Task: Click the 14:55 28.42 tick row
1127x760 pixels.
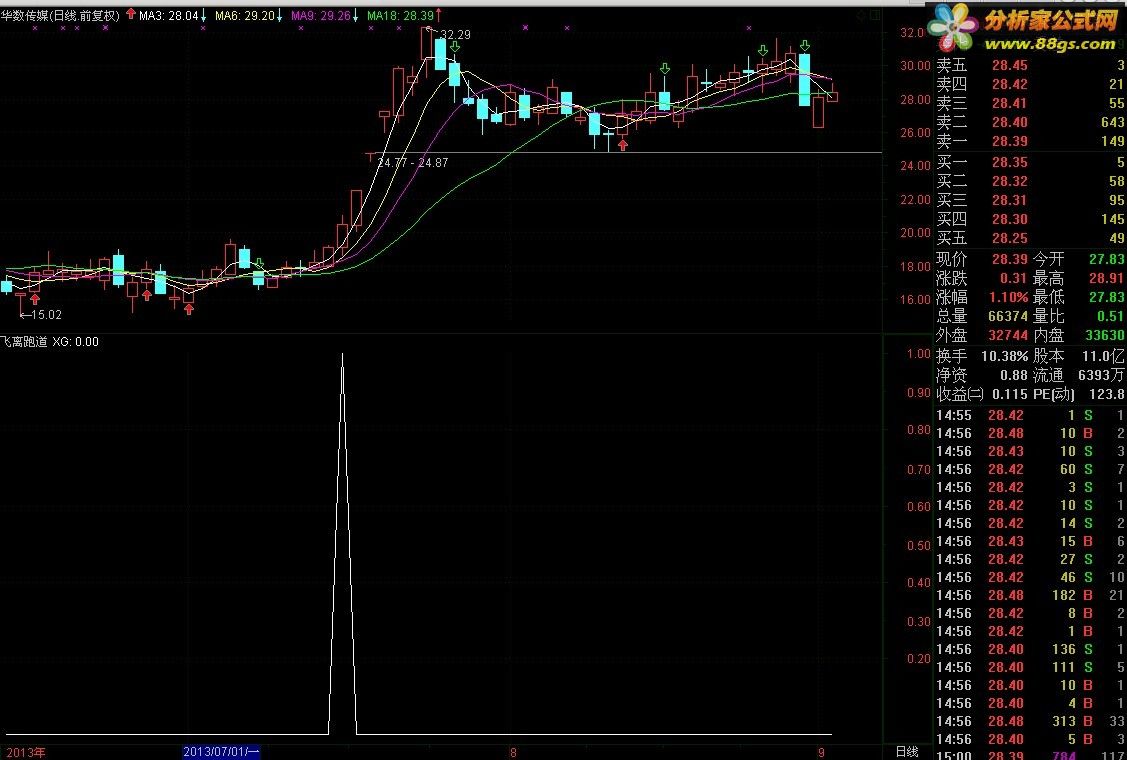Action: (x=1030, y=415)
